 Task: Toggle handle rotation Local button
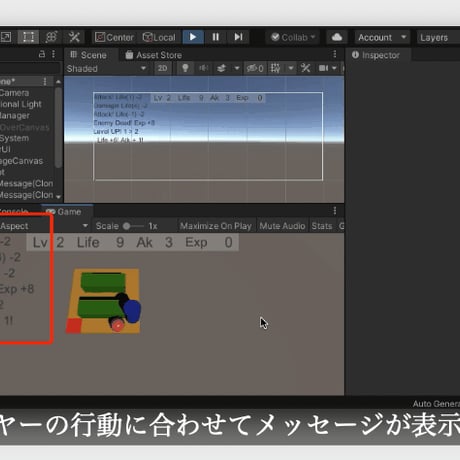tap(159, 37)
